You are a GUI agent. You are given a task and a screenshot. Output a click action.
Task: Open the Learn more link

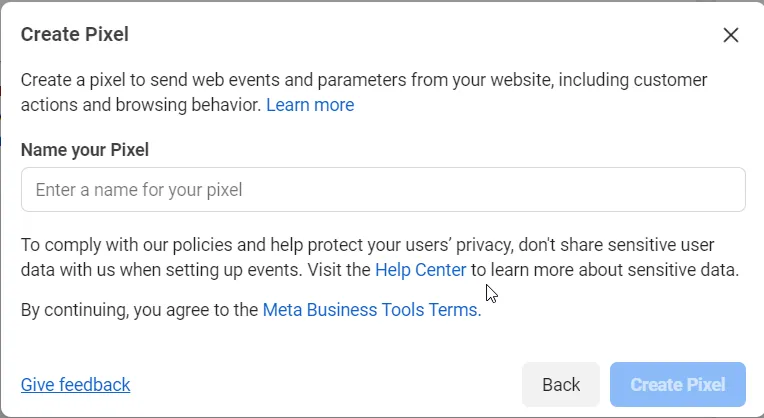pos(310,105)
